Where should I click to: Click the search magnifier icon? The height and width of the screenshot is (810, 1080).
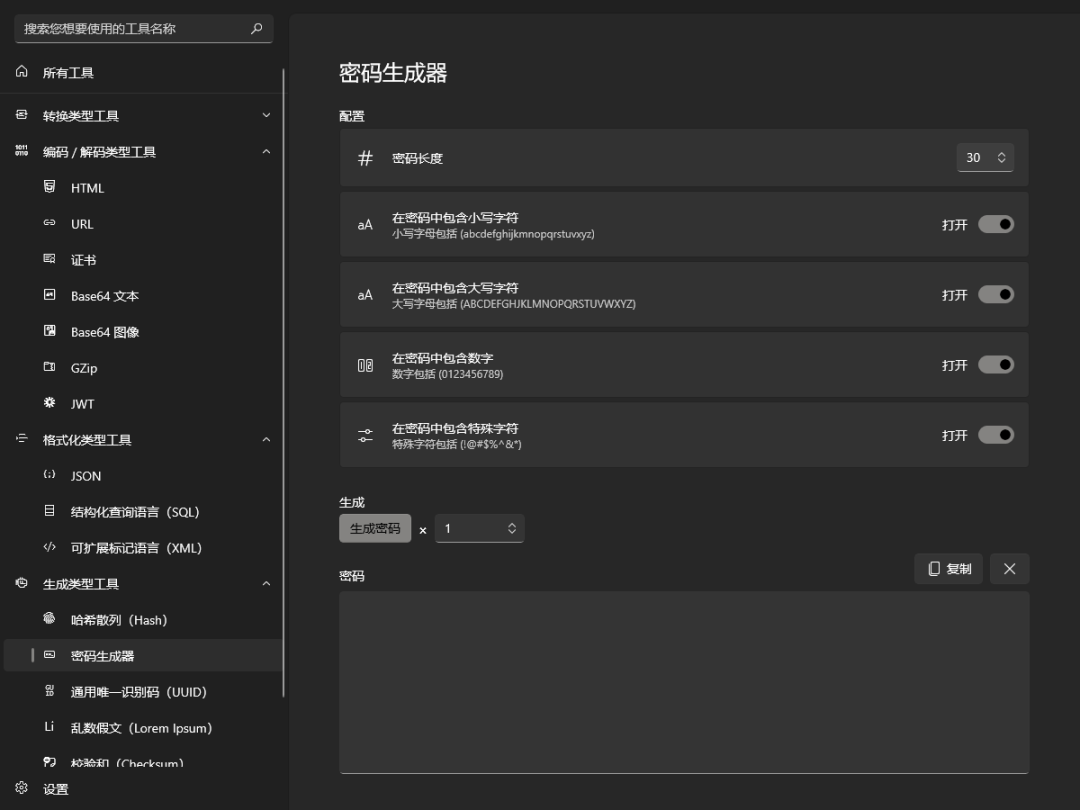point(256,29)
